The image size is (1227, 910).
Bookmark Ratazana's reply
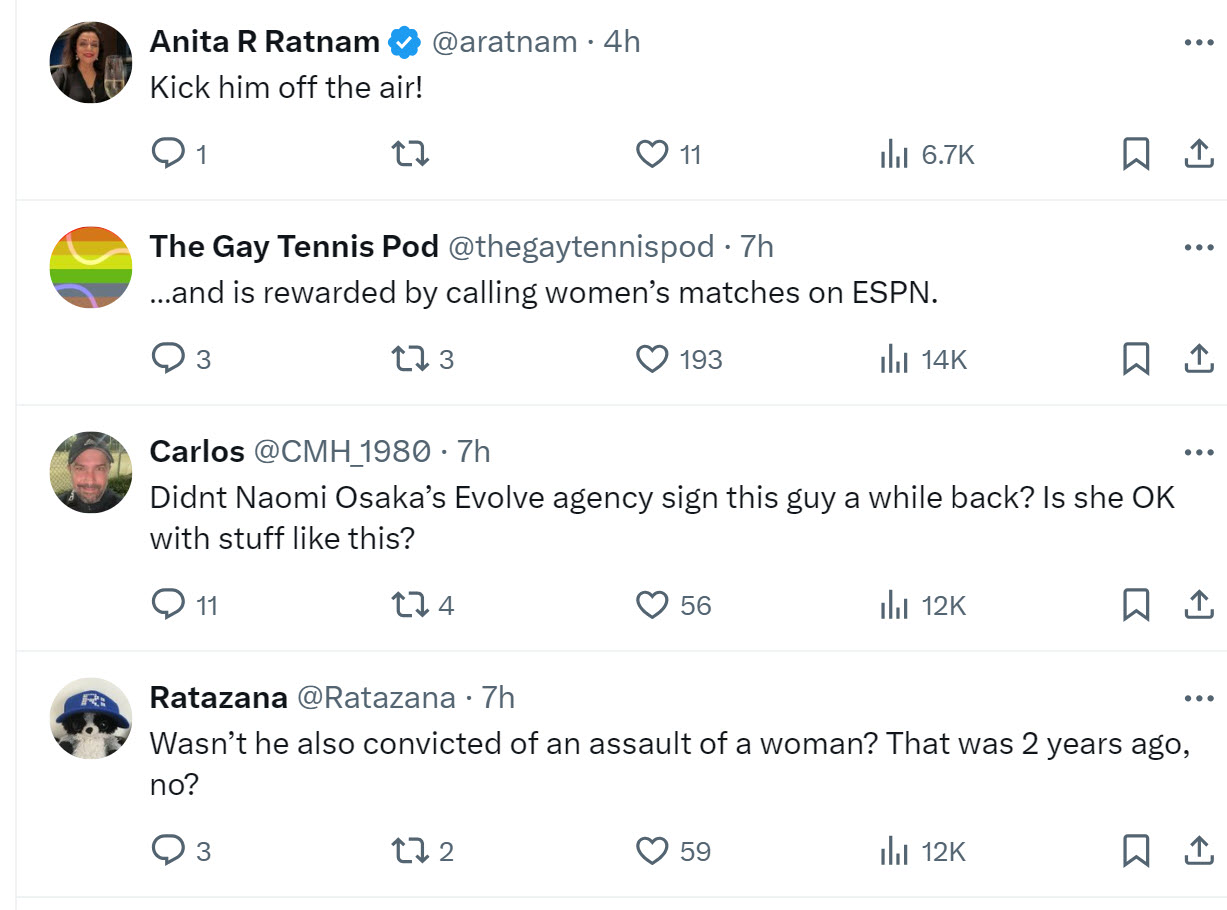click(1136, 851)
